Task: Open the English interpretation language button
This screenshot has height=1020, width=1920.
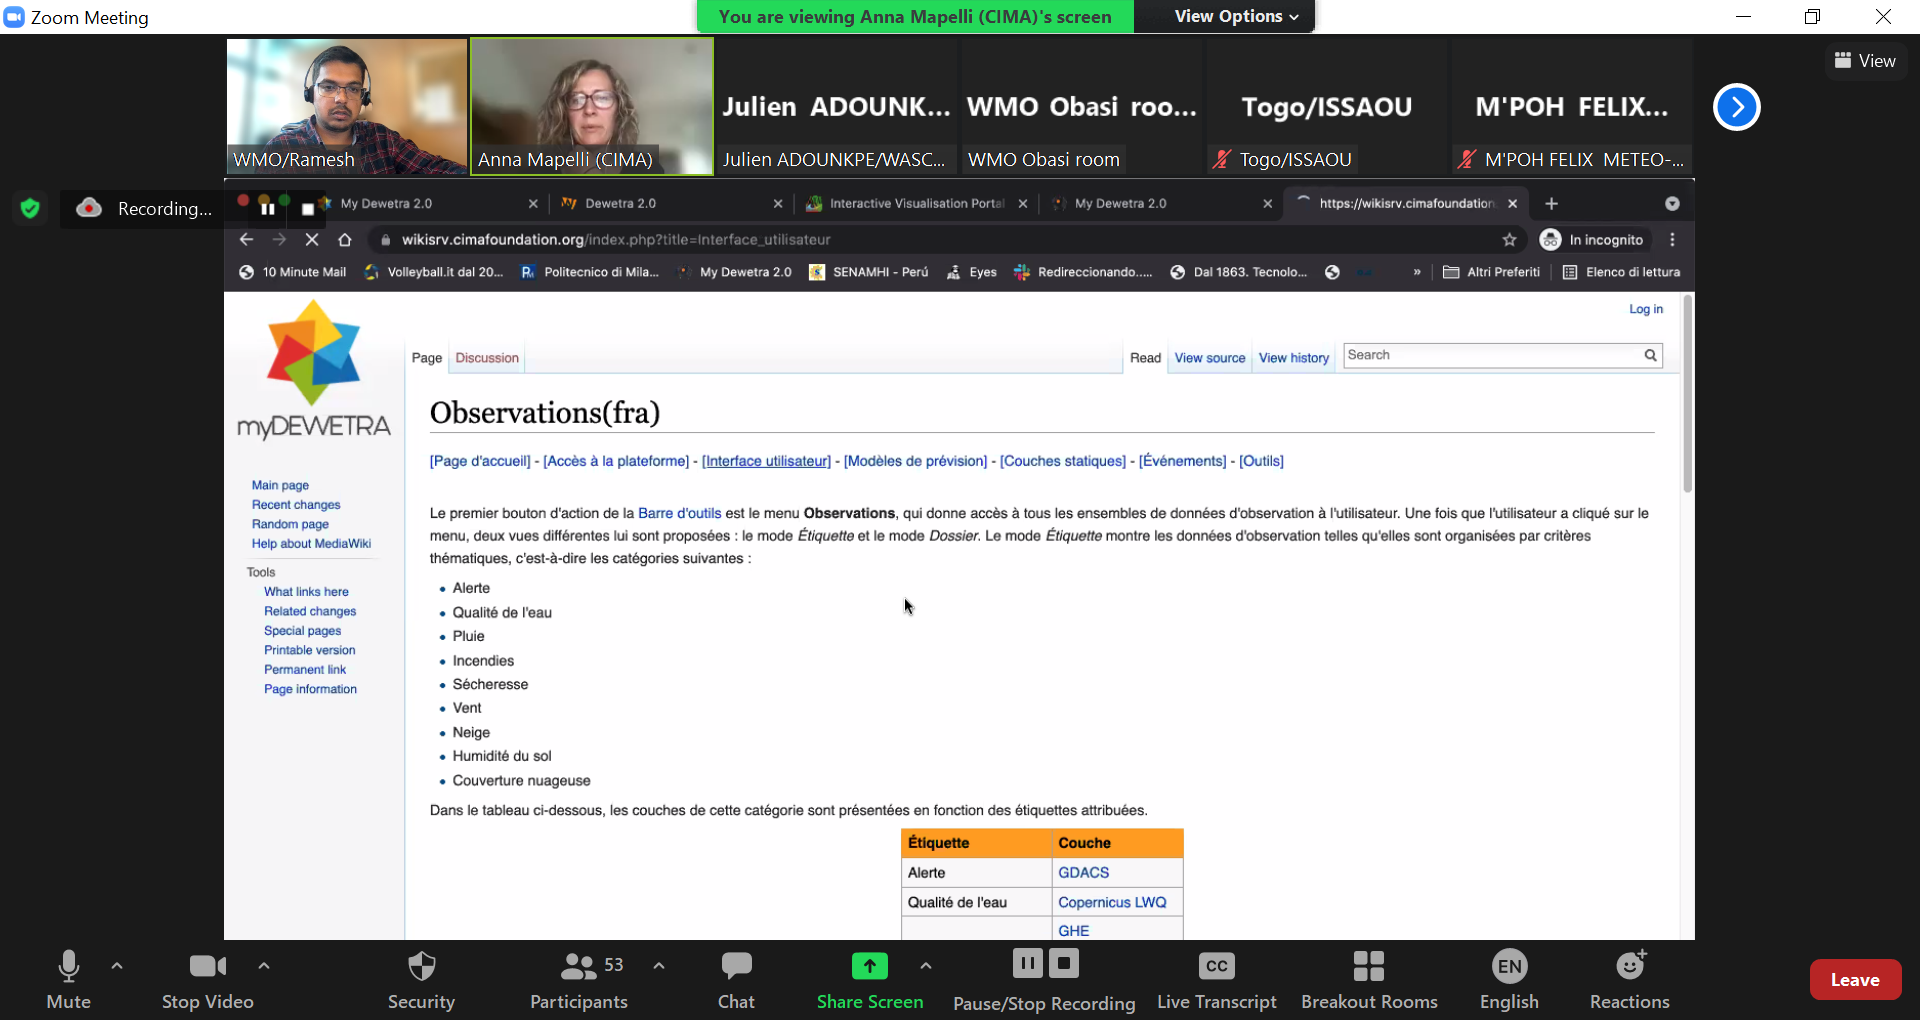Action: point(1510,980)
